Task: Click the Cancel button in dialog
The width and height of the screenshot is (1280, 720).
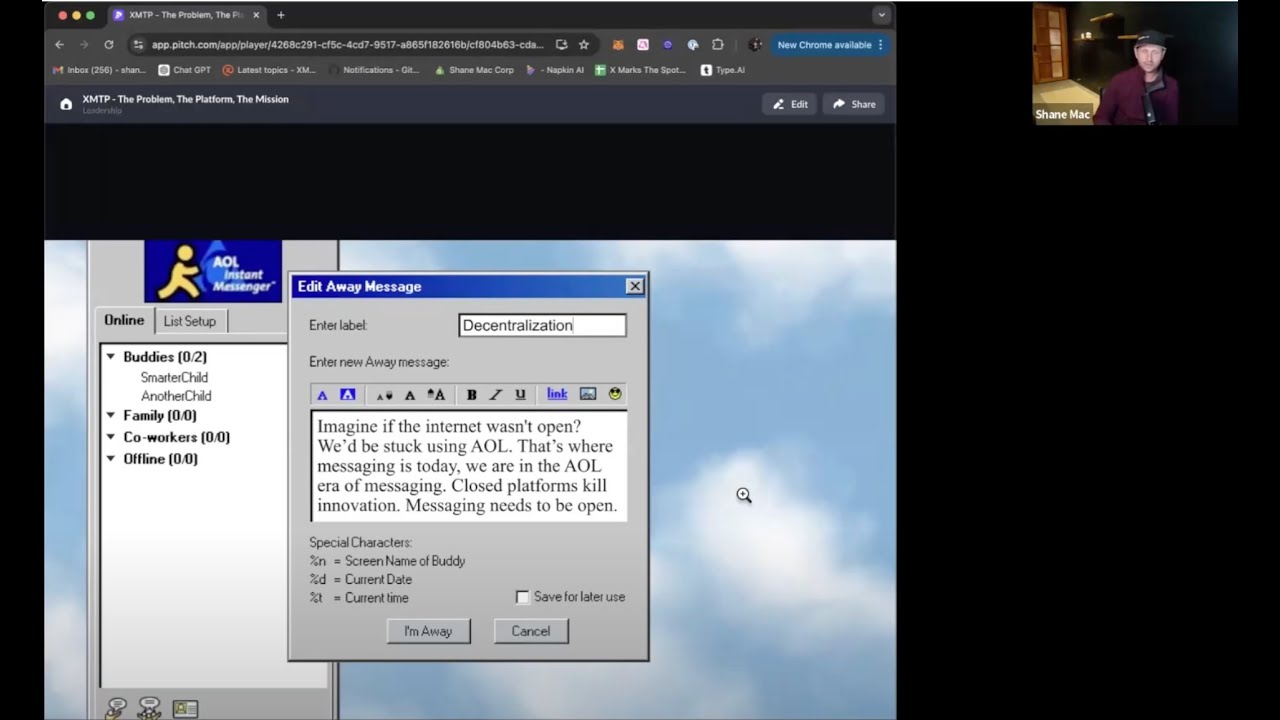Action: coord(531,631)
